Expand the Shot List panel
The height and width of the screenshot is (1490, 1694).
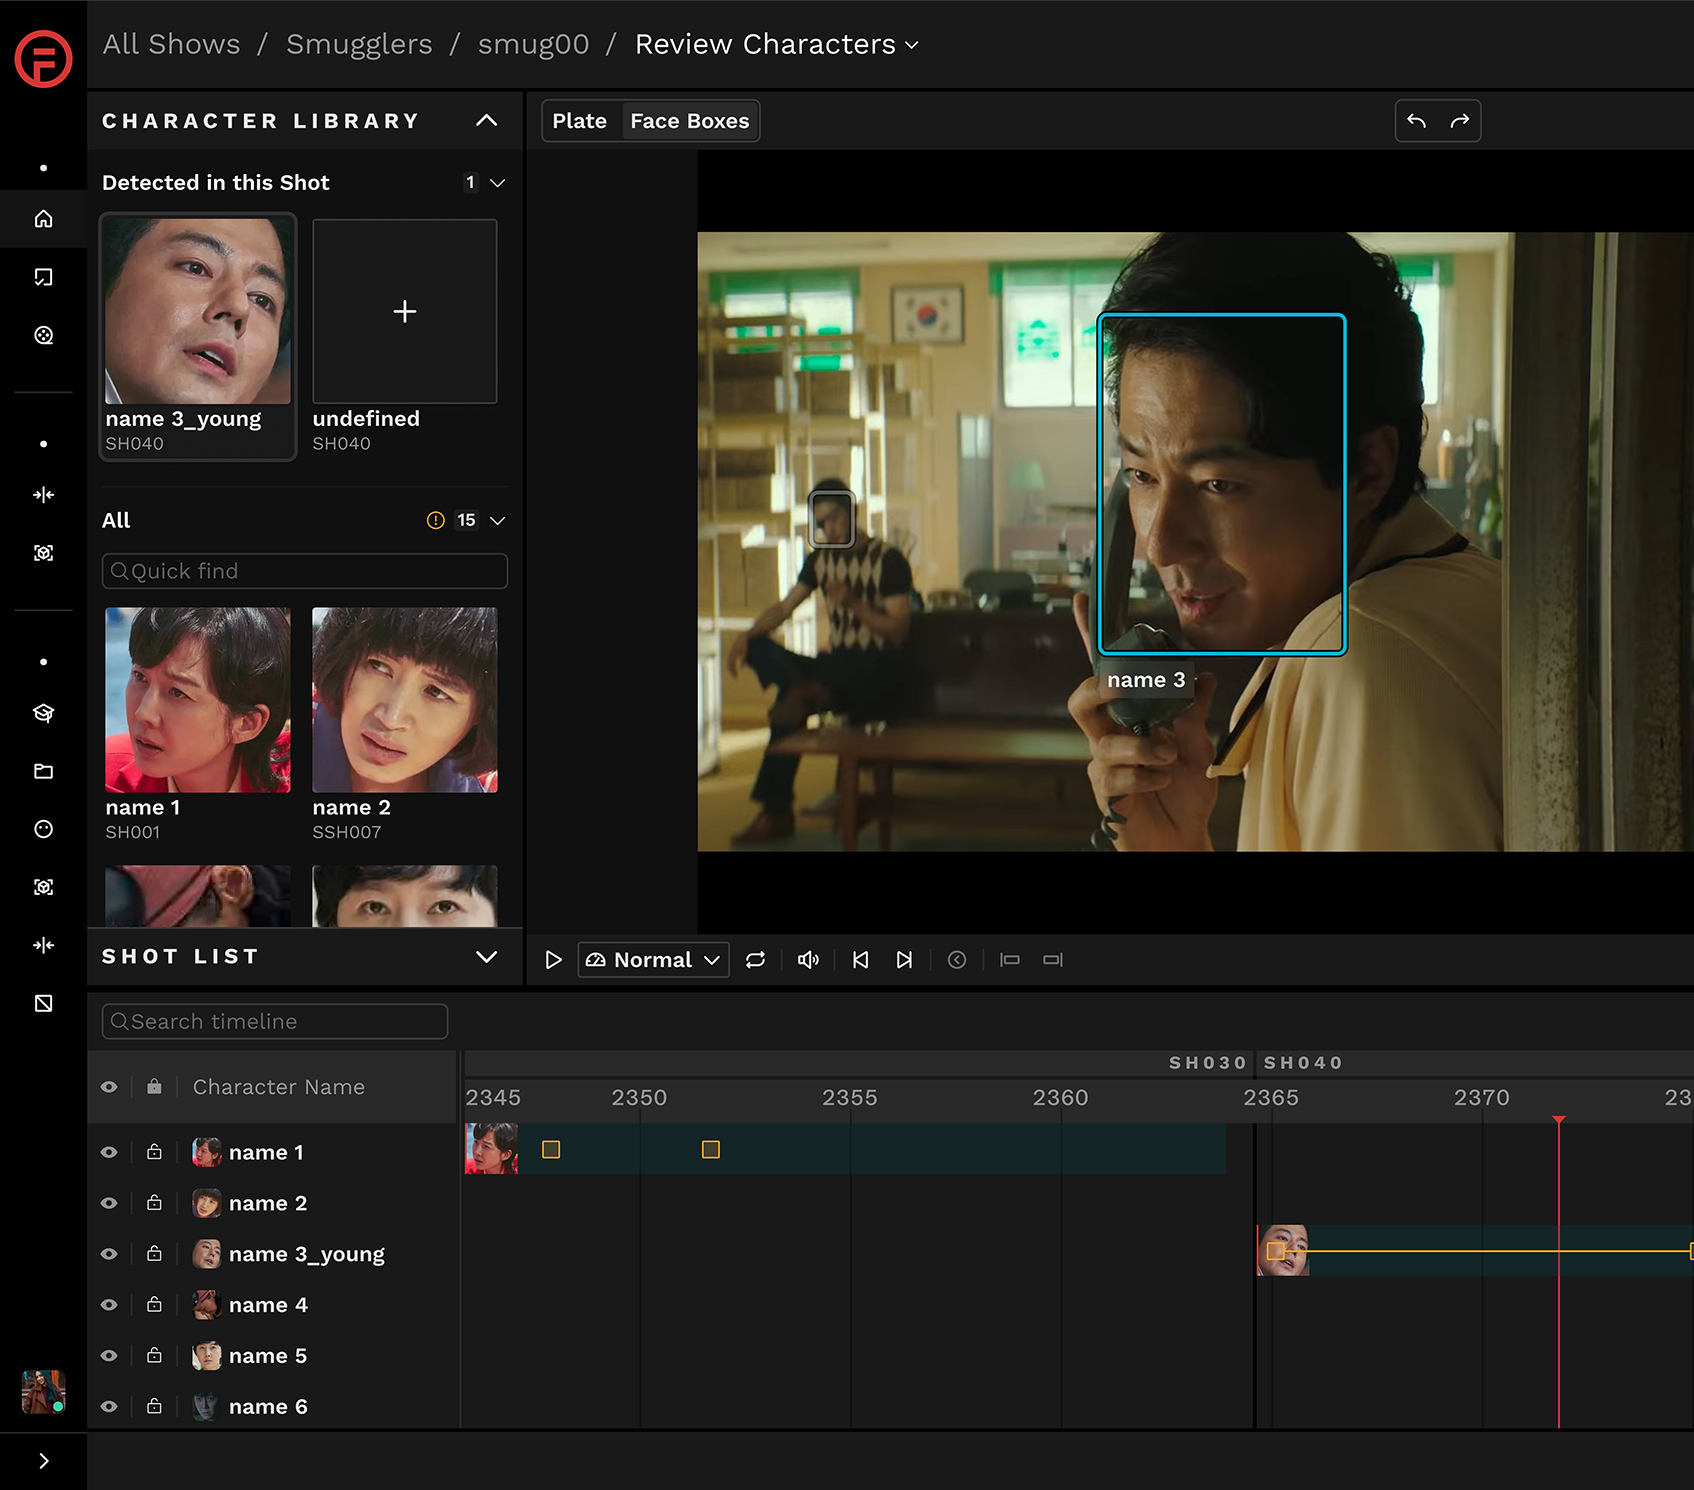tap(487, 957)
